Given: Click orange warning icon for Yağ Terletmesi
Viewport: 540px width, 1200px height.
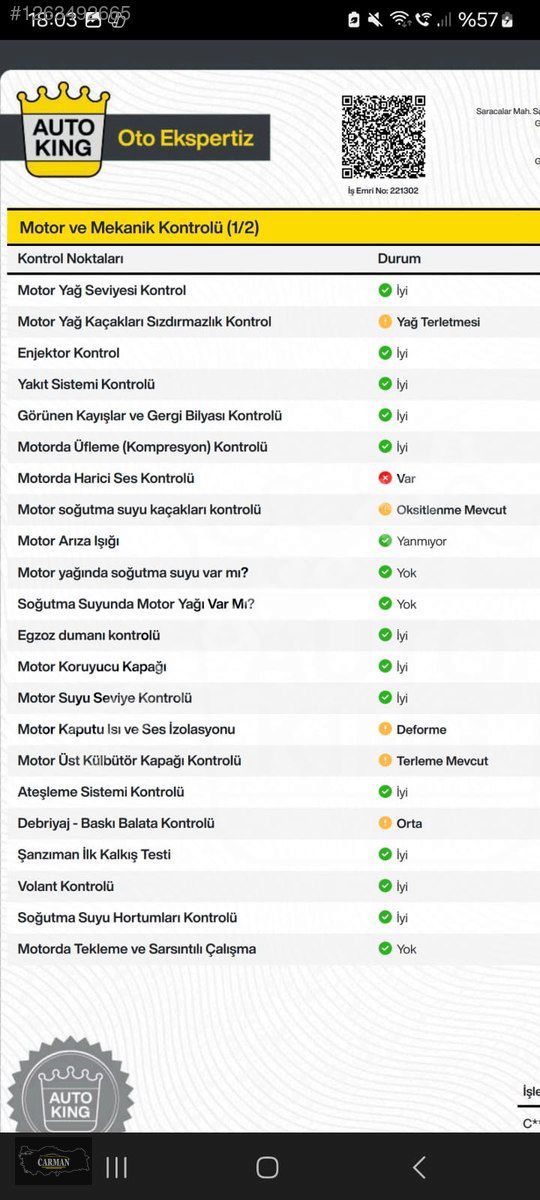Looking at the screenshot, I should (385, 322).
